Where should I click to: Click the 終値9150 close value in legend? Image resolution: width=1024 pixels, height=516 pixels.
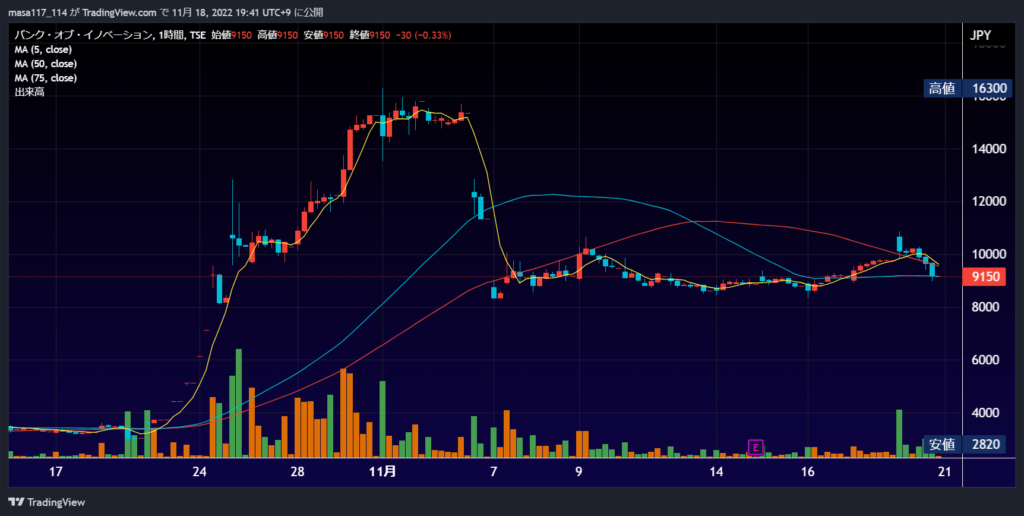pos(370,35)
